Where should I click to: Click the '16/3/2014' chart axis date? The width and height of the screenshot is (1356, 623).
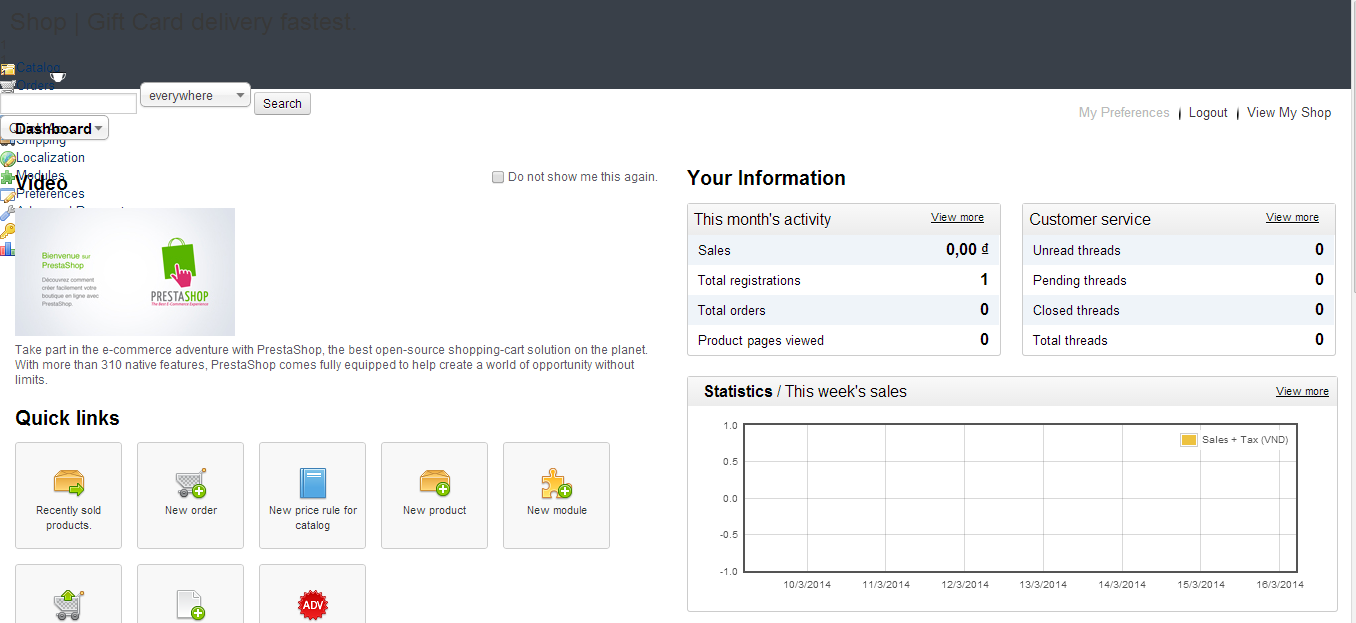[1280, 585]
